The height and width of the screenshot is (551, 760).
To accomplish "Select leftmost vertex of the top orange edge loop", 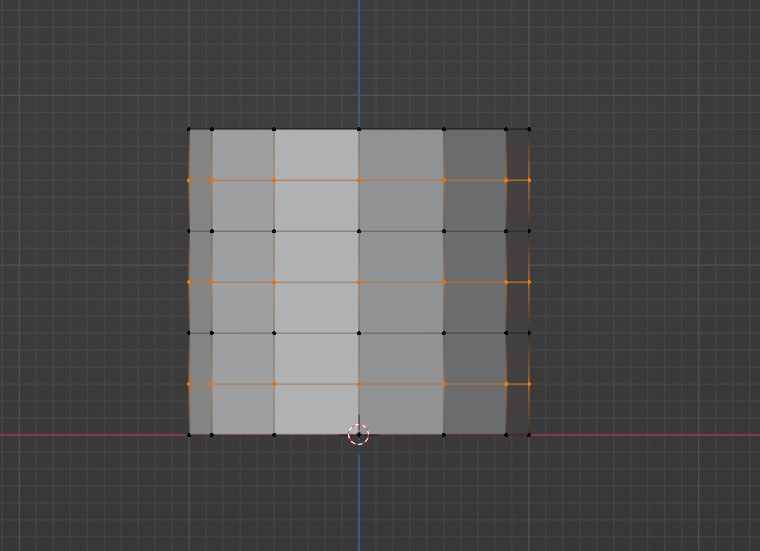I will pos(189,180).
